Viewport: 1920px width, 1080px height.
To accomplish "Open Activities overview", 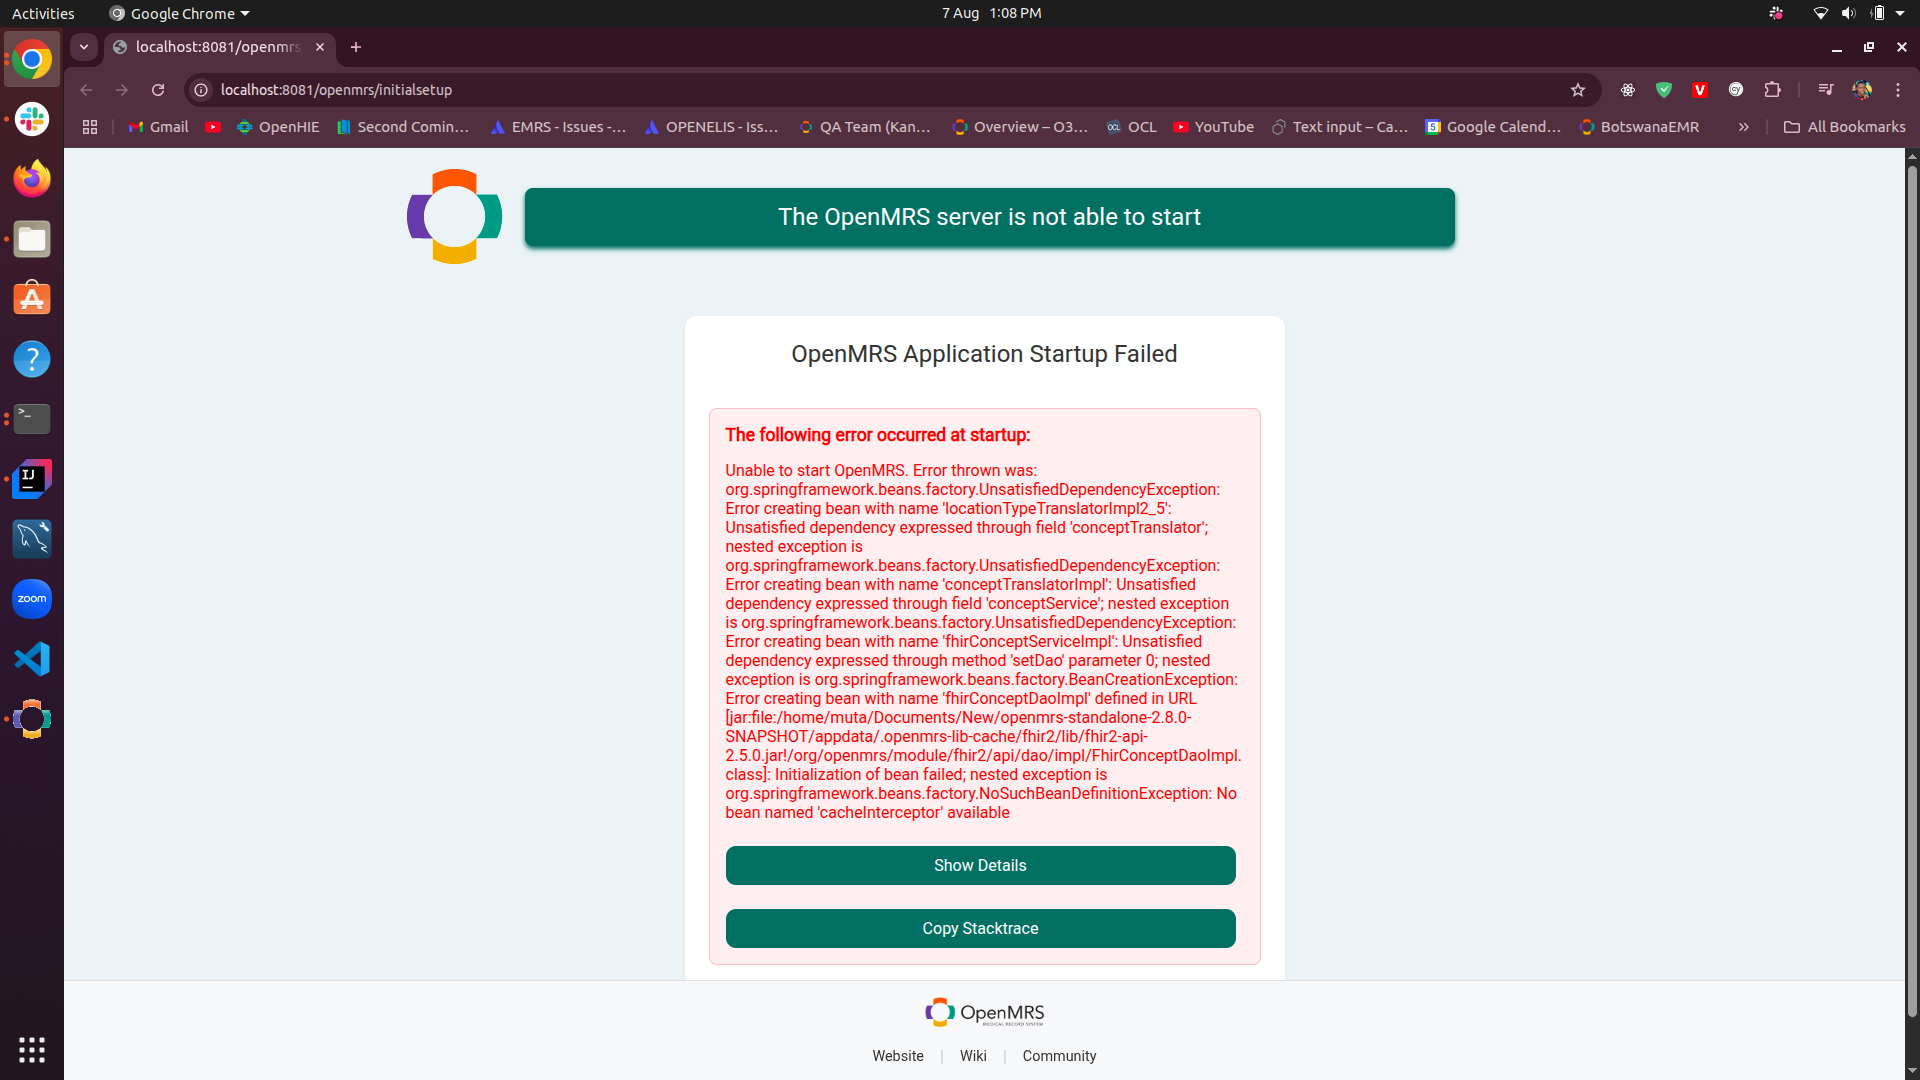I will [x=43, y=13].
